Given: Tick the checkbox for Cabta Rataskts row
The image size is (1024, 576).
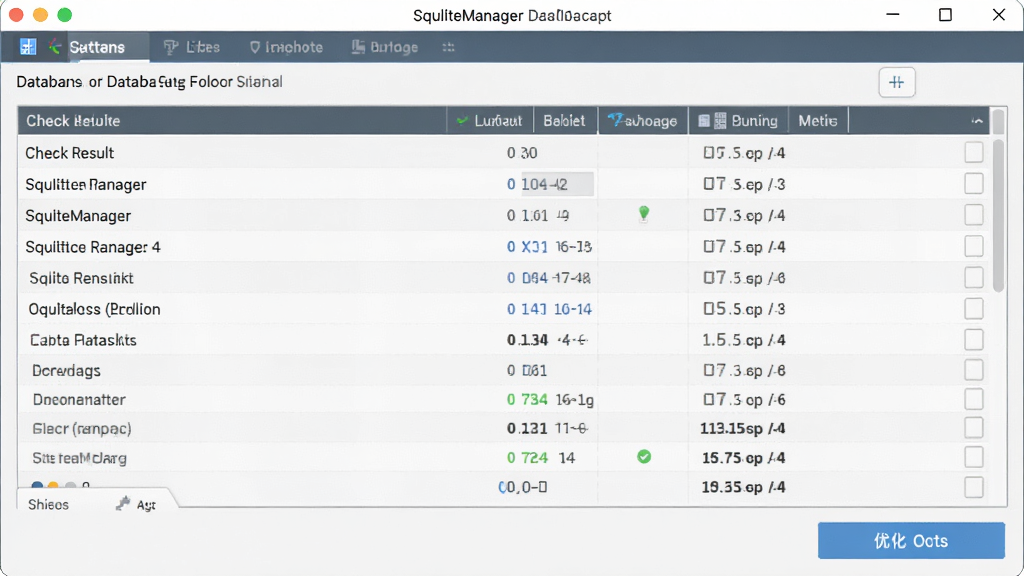Looking at the screenshot, I should 974,340.
